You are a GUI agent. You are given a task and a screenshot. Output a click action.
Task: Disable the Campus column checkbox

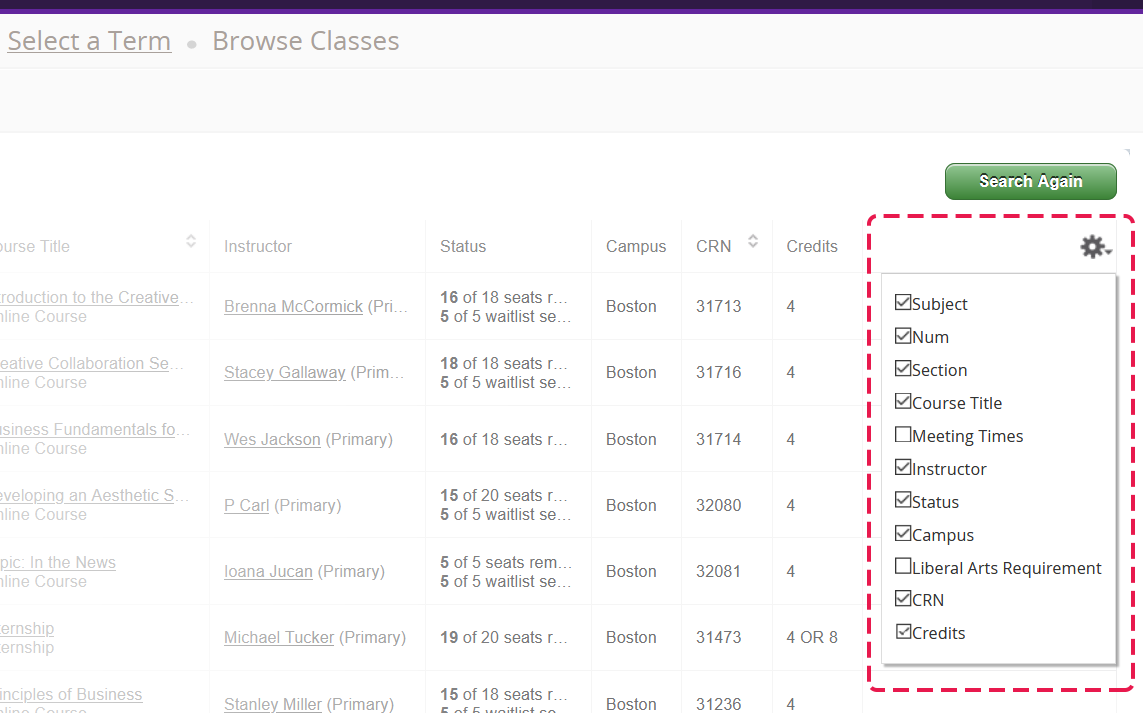(903, 534)
